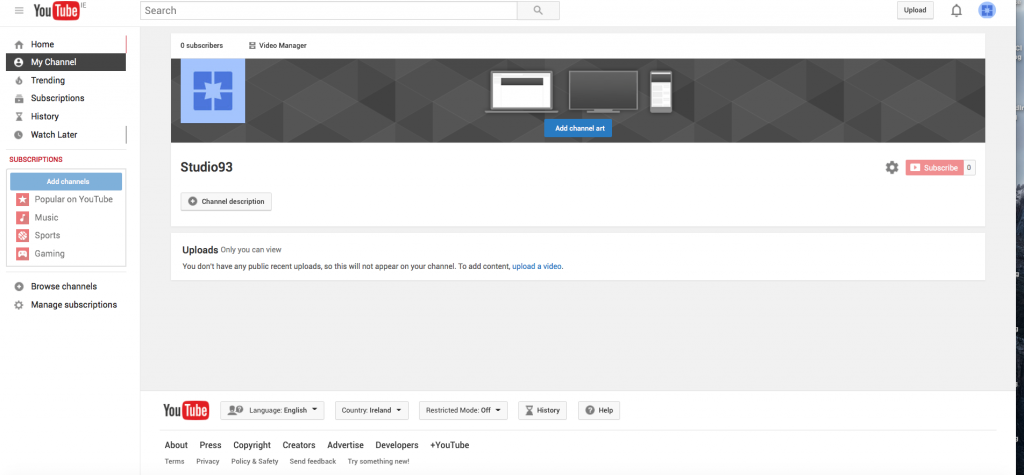
Task: Open the Developers footer link
Action: tap(397, 445)
